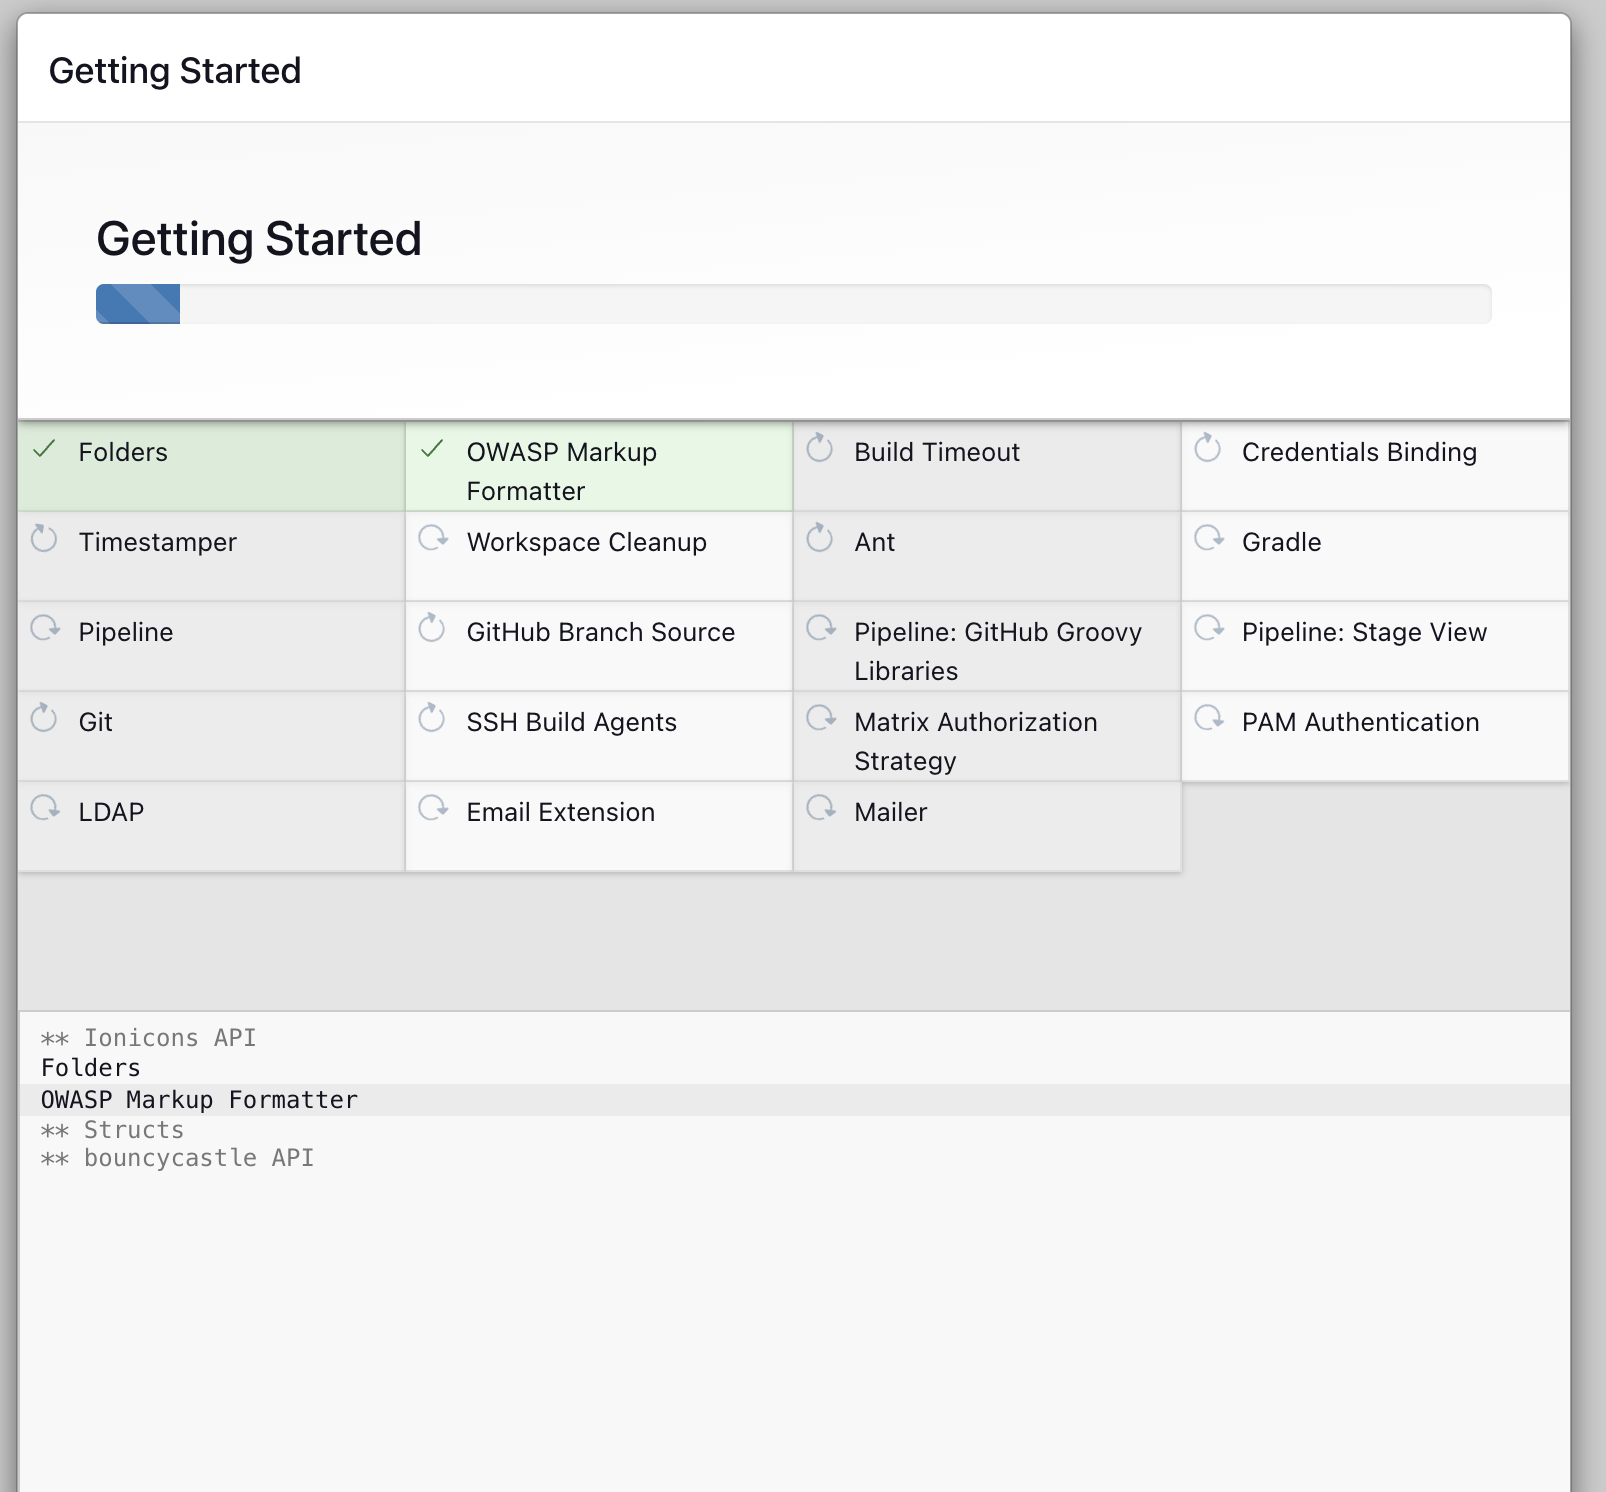Screen dimensions: 1606x1492
Task: Click the pending icon next to Ant
Action: pyautogui.click(x=820, y=538)
